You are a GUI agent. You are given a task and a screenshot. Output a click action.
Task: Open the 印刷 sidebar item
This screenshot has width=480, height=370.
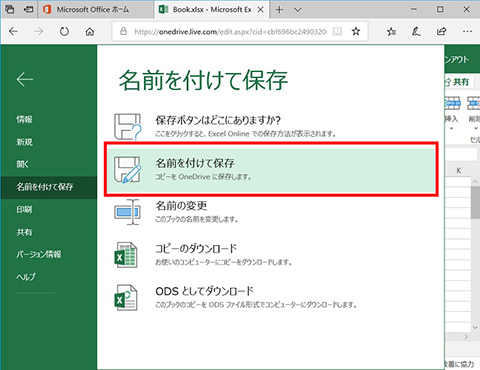tap(24, 209)
